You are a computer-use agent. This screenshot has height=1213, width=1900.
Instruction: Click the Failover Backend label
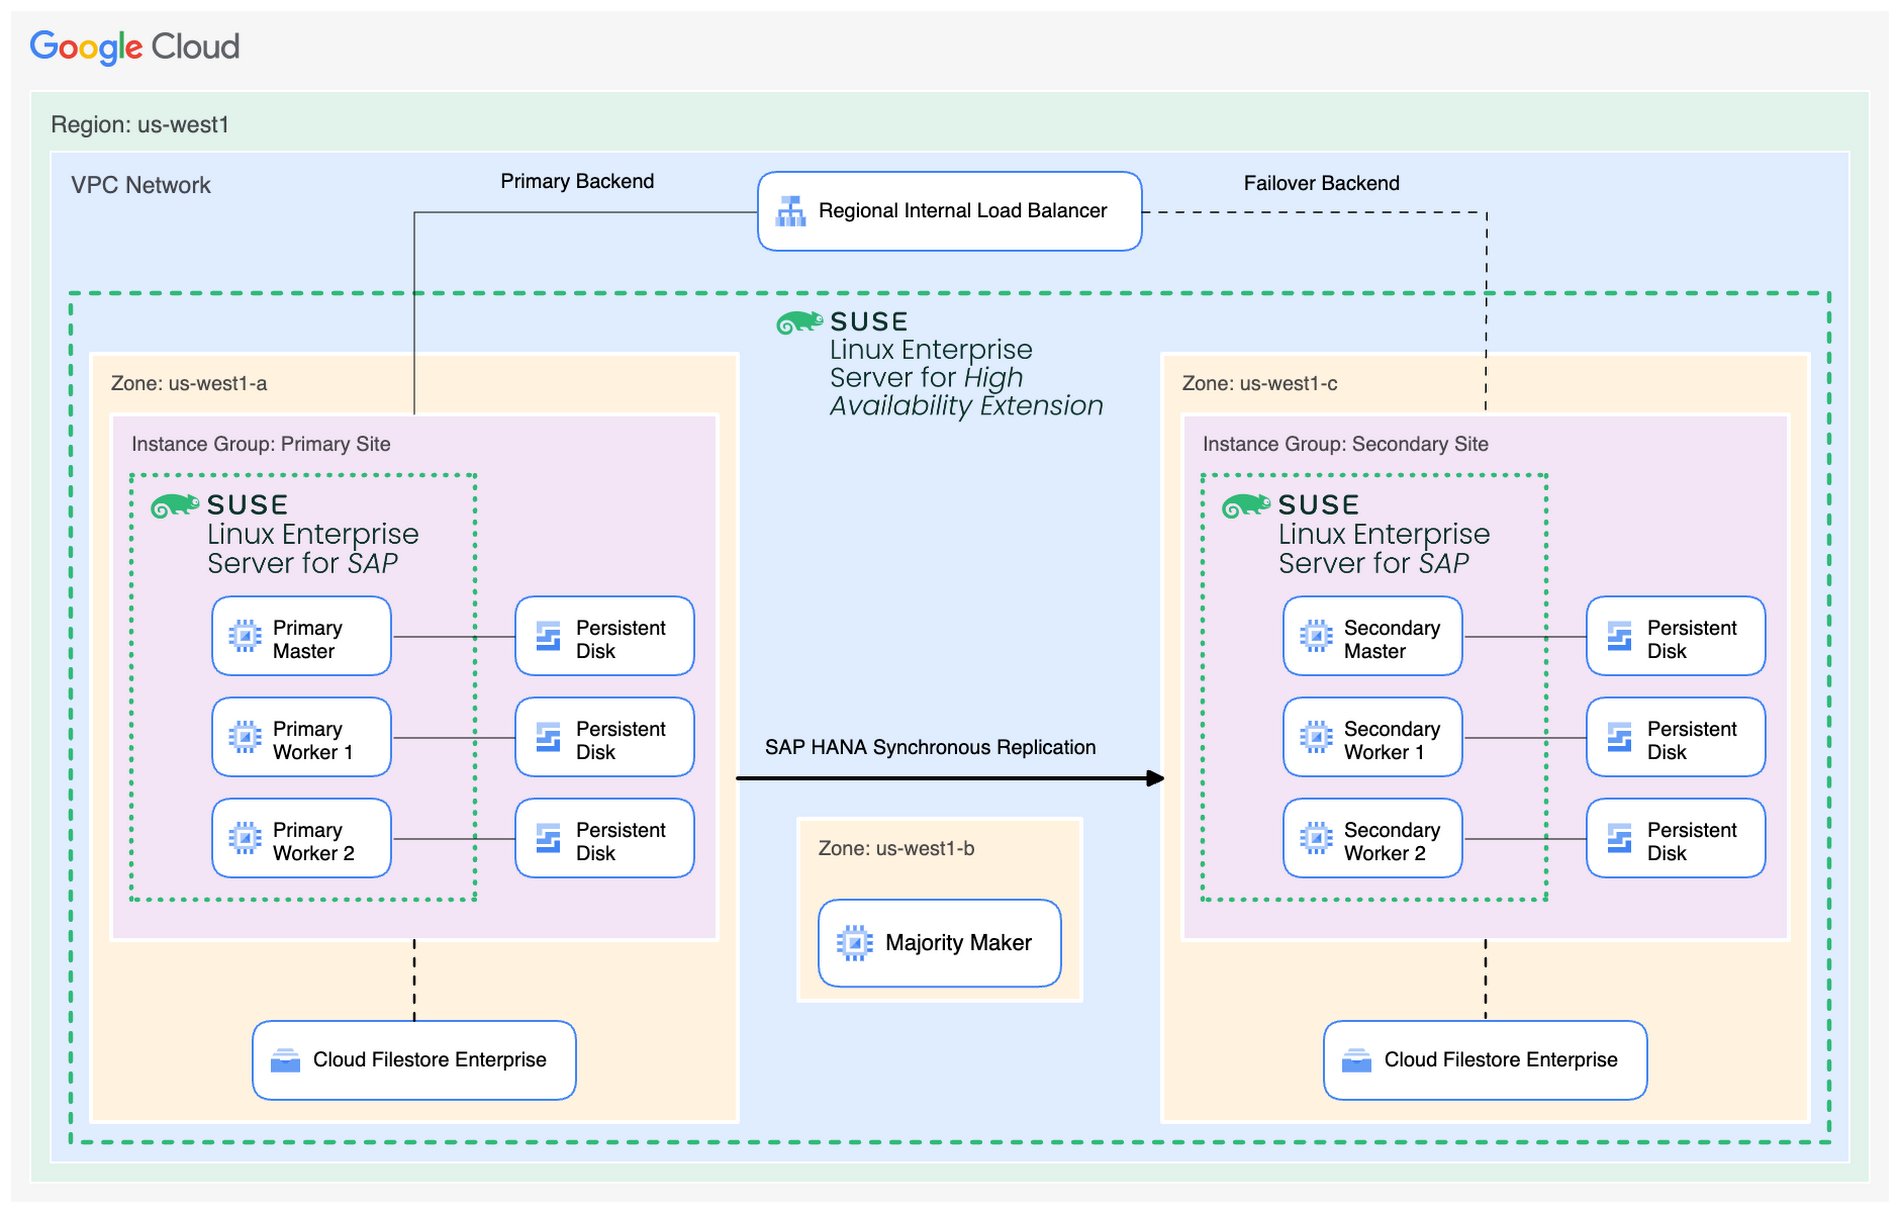point(1321,183)
